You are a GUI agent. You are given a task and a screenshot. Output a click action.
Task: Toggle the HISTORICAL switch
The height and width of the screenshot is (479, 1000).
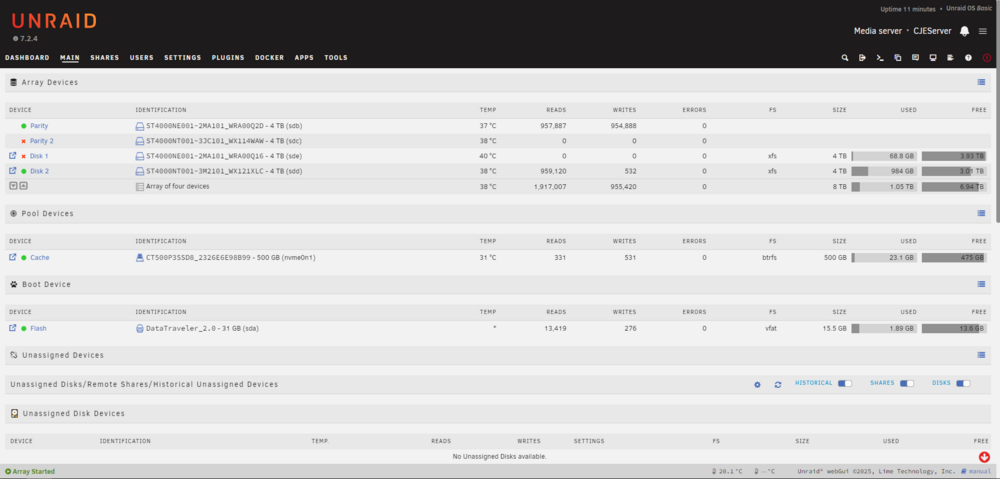pyautogui.click(x=844, y=383)
